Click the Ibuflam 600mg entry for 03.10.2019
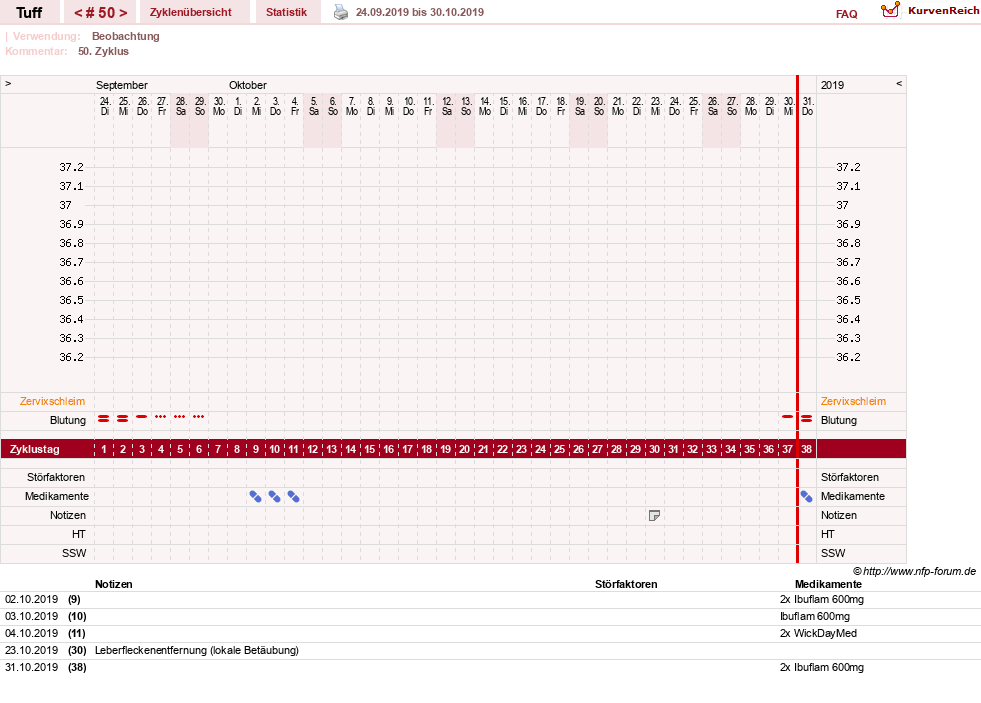981x703 pixels. [x=815, y=616]
